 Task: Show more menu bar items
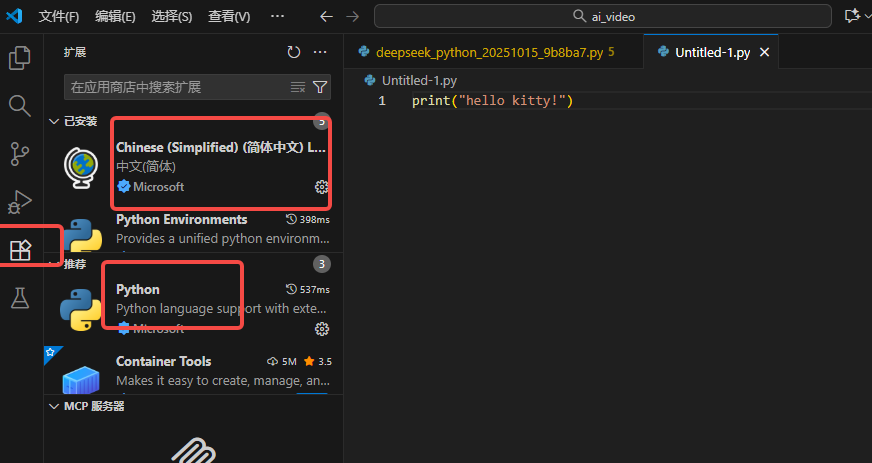(x=278, y=16)
